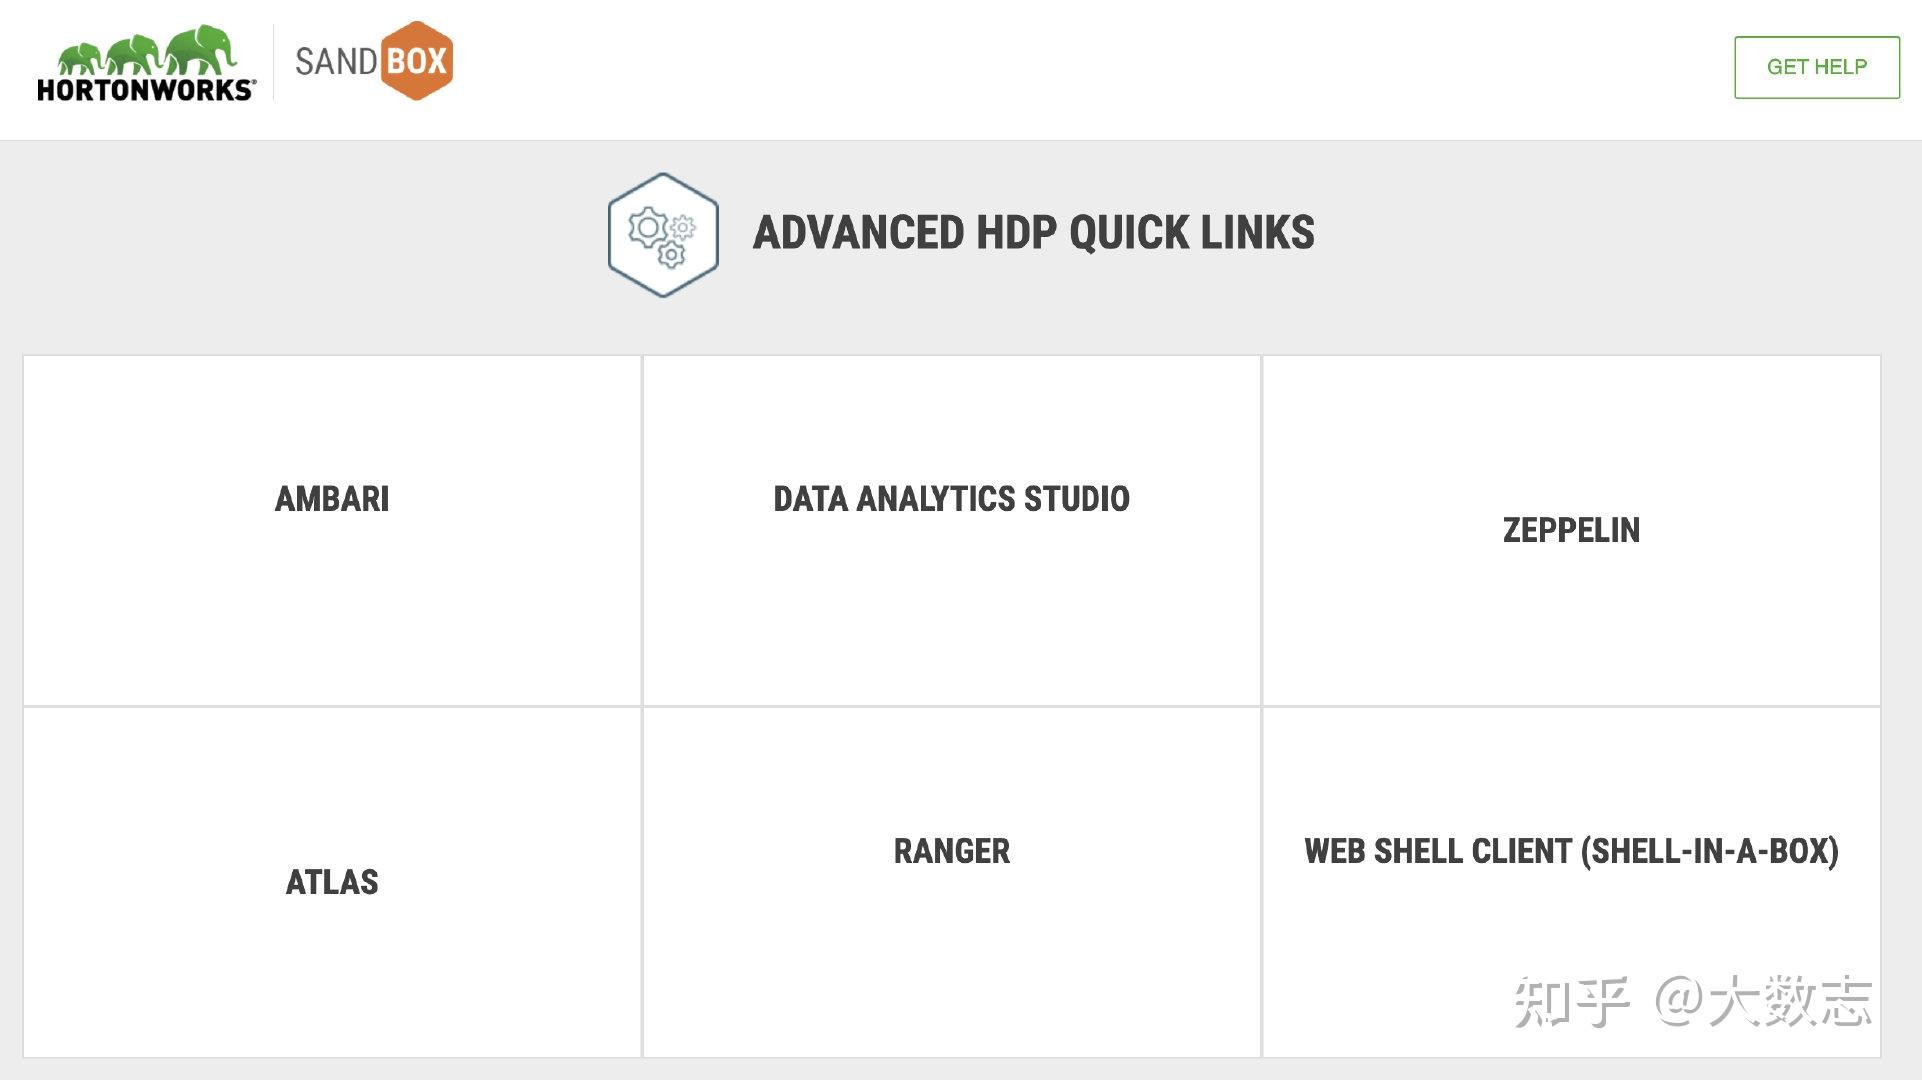The width and height of the screenshot is (1922, 1080).
Task: Open the Ambari quick link
Action: pyautogui.click(x=332, y=499)
